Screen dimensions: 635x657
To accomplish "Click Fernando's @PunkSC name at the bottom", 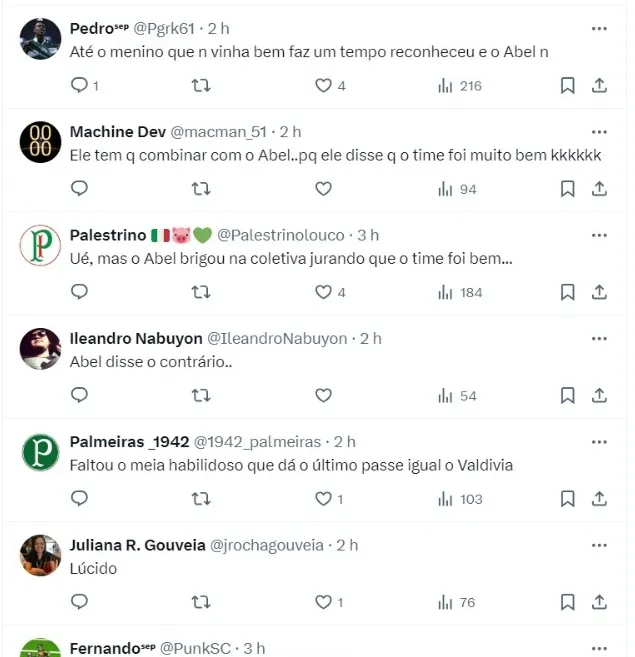I will coord(196,648).
